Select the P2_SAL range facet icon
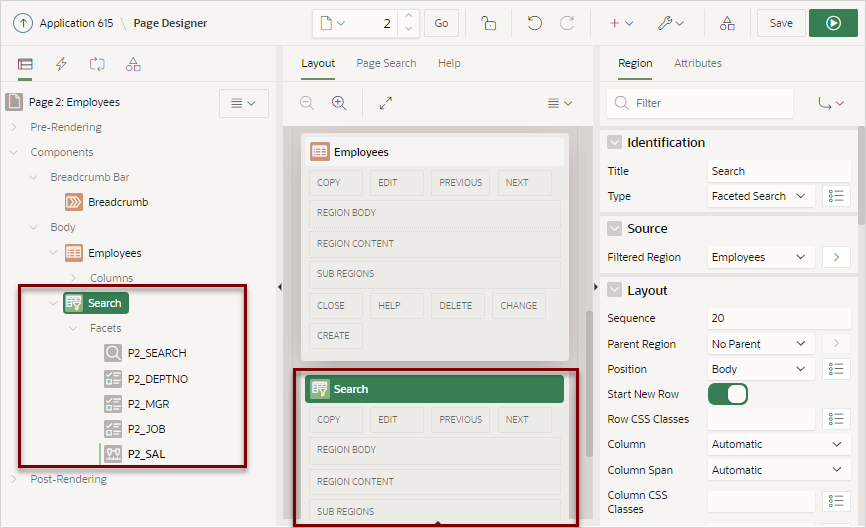This screenshot has width=866, height=528. pos(113,454)
